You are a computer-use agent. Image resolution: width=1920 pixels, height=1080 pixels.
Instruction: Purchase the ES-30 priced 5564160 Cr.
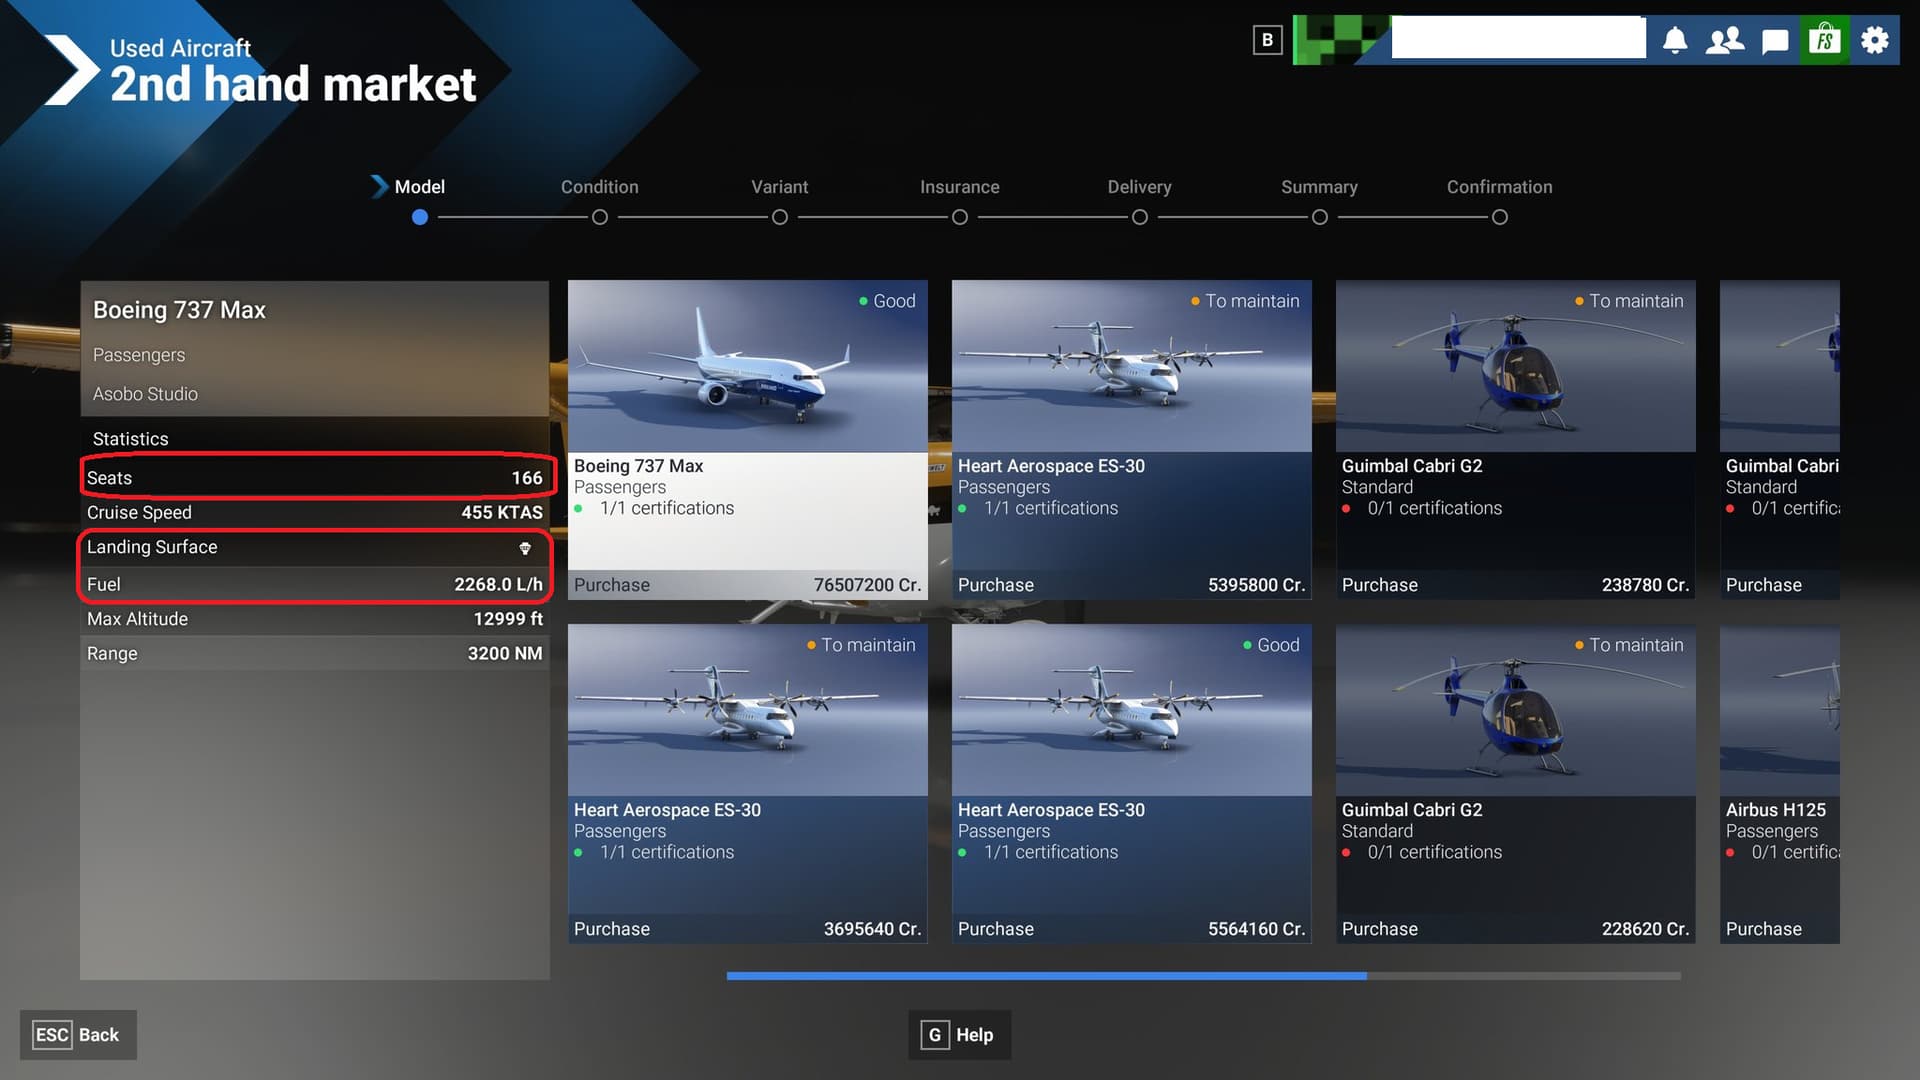pos(1132,929)
